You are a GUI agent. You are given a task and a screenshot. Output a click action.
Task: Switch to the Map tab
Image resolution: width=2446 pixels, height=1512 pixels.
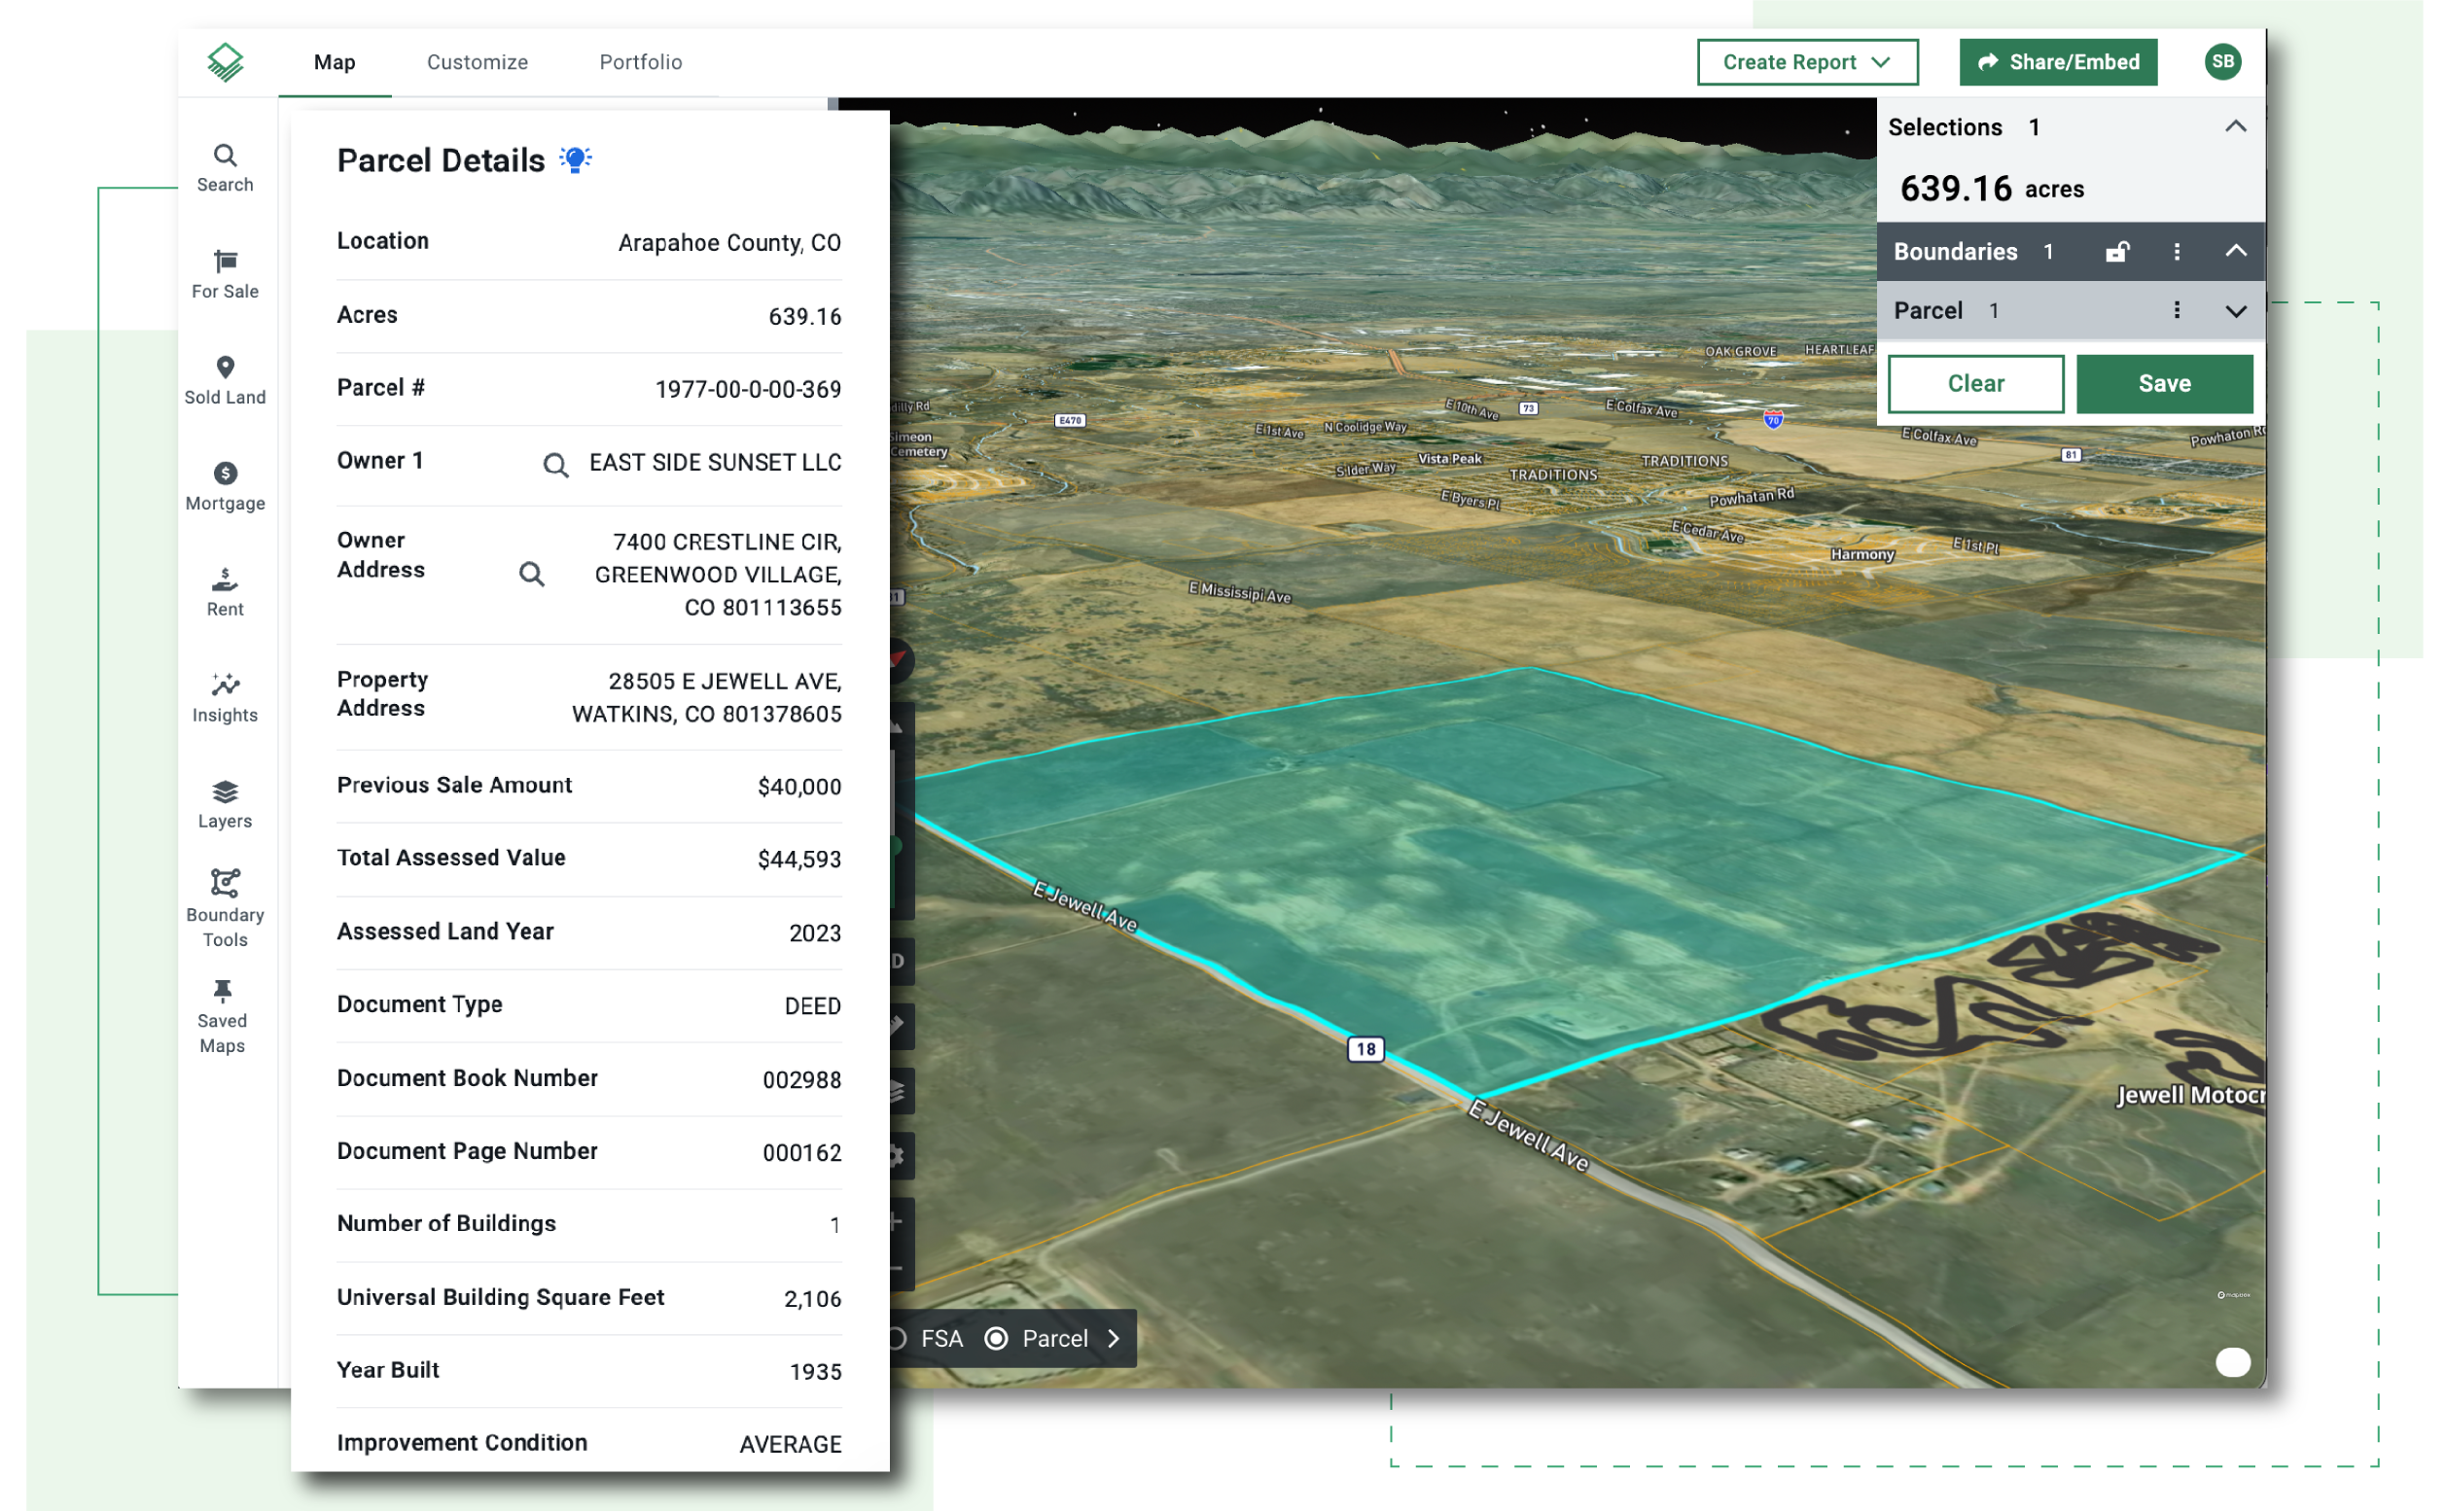[334, 62]
